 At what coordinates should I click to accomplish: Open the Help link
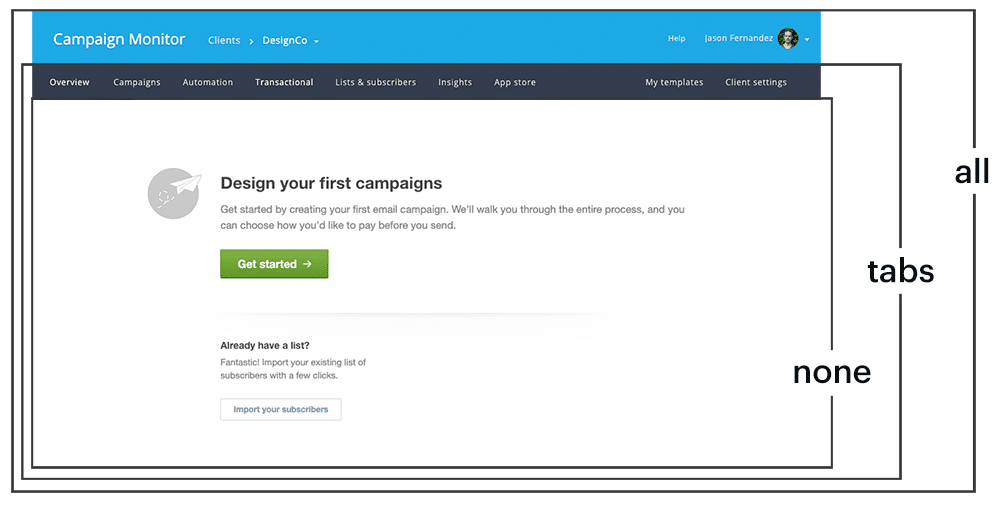(x=677, y=39)
